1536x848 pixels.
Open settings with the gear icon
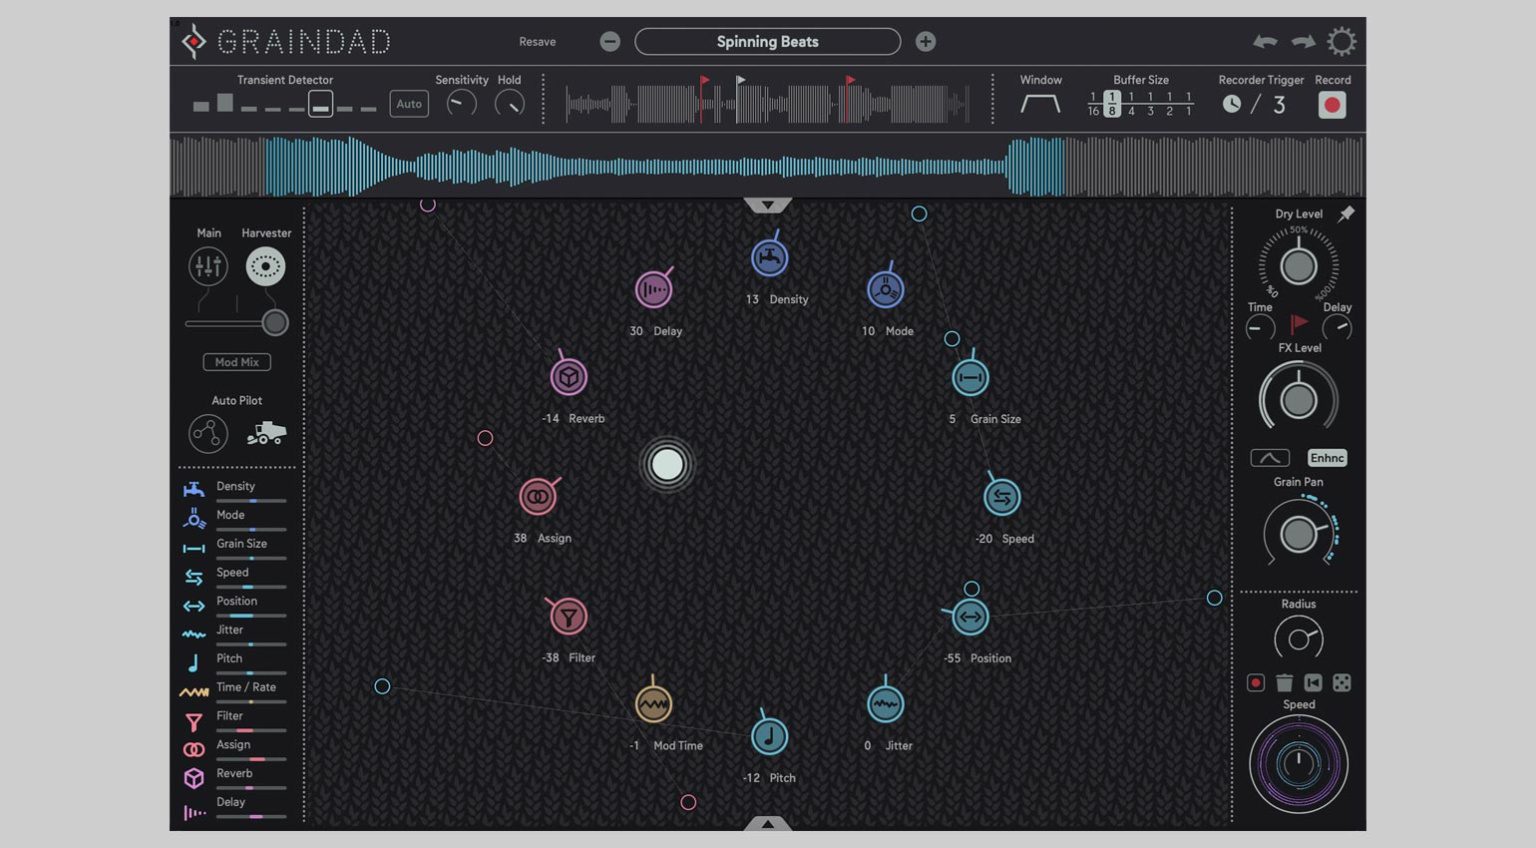coord(1341,42)
